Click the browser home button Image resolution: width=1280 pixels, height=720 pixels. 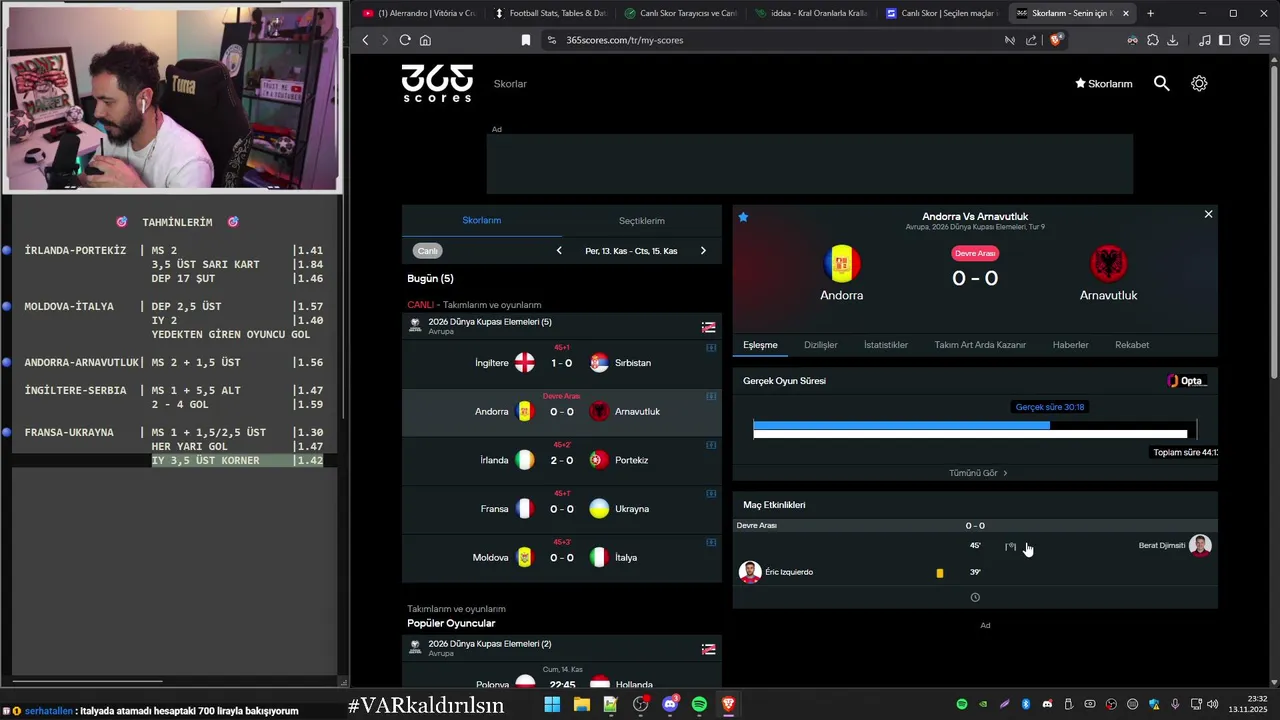coord(425,40)
